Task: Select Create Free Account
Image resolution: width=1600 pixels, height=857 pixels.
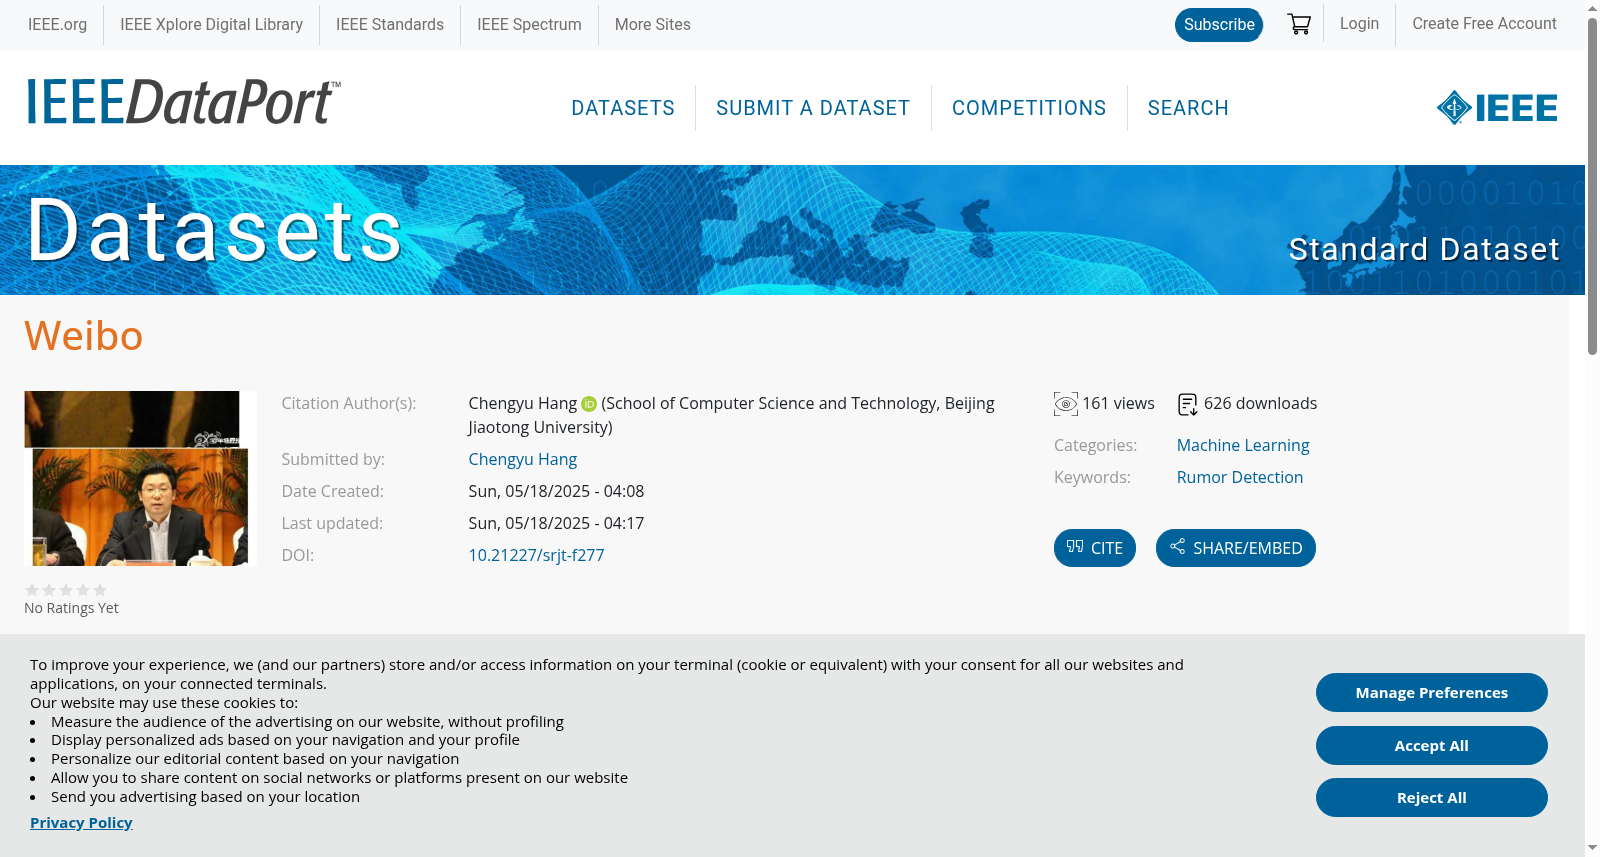Action: [1484, 23]
